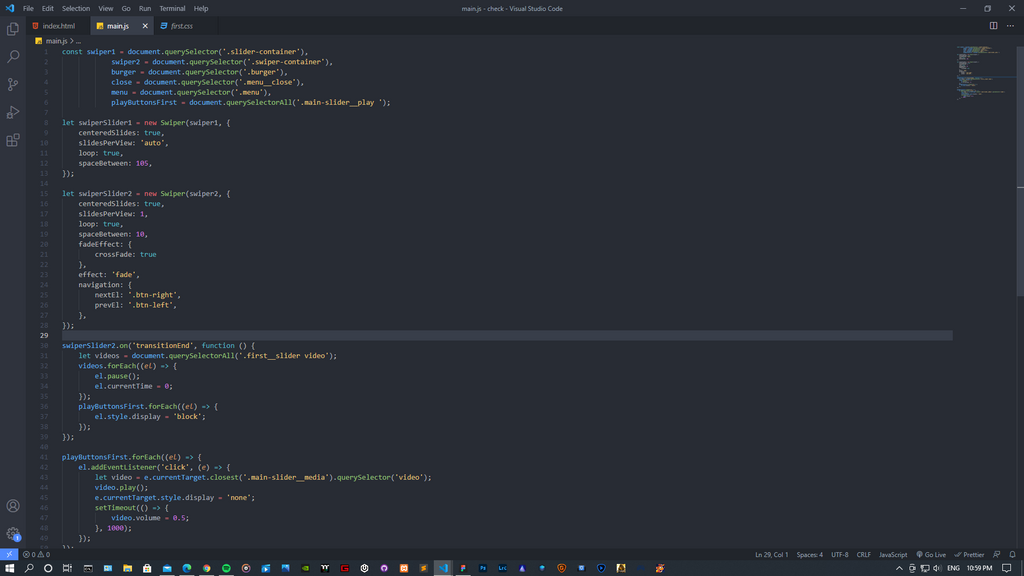This screenshot has width=1024, height=576.
Task: Click the '.btn-right' string
Action: click(x=154, y=295)
